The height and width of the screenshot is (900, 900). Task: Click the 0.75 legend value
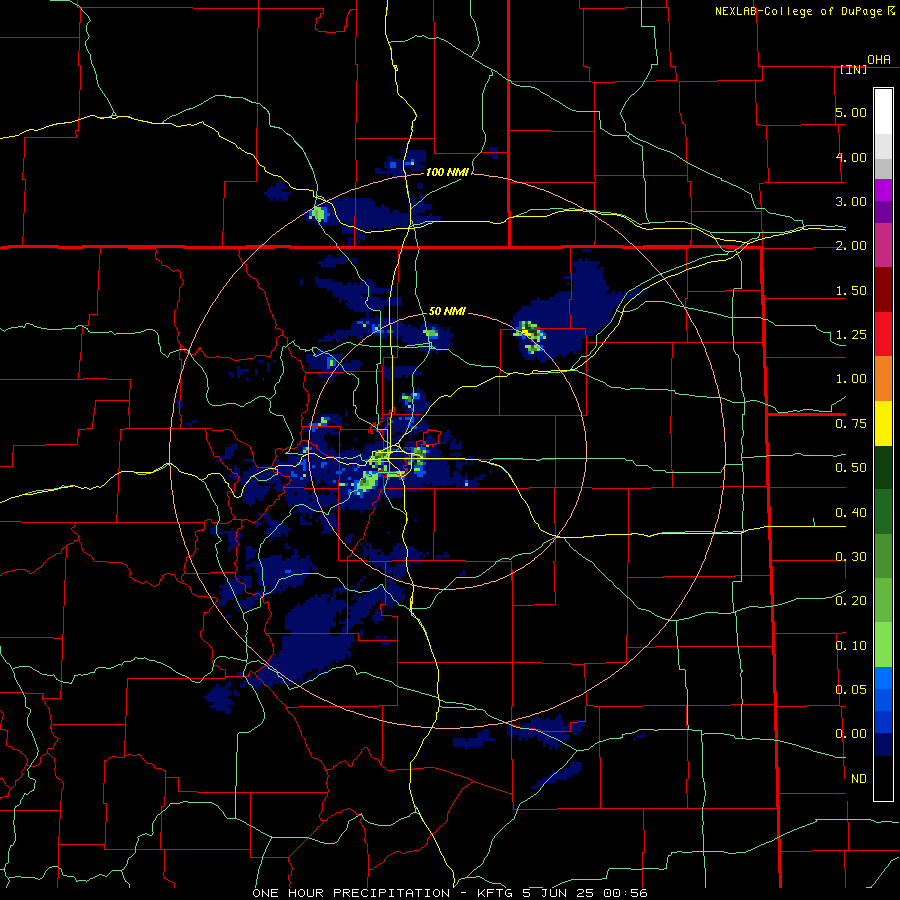tap(851, 424)
